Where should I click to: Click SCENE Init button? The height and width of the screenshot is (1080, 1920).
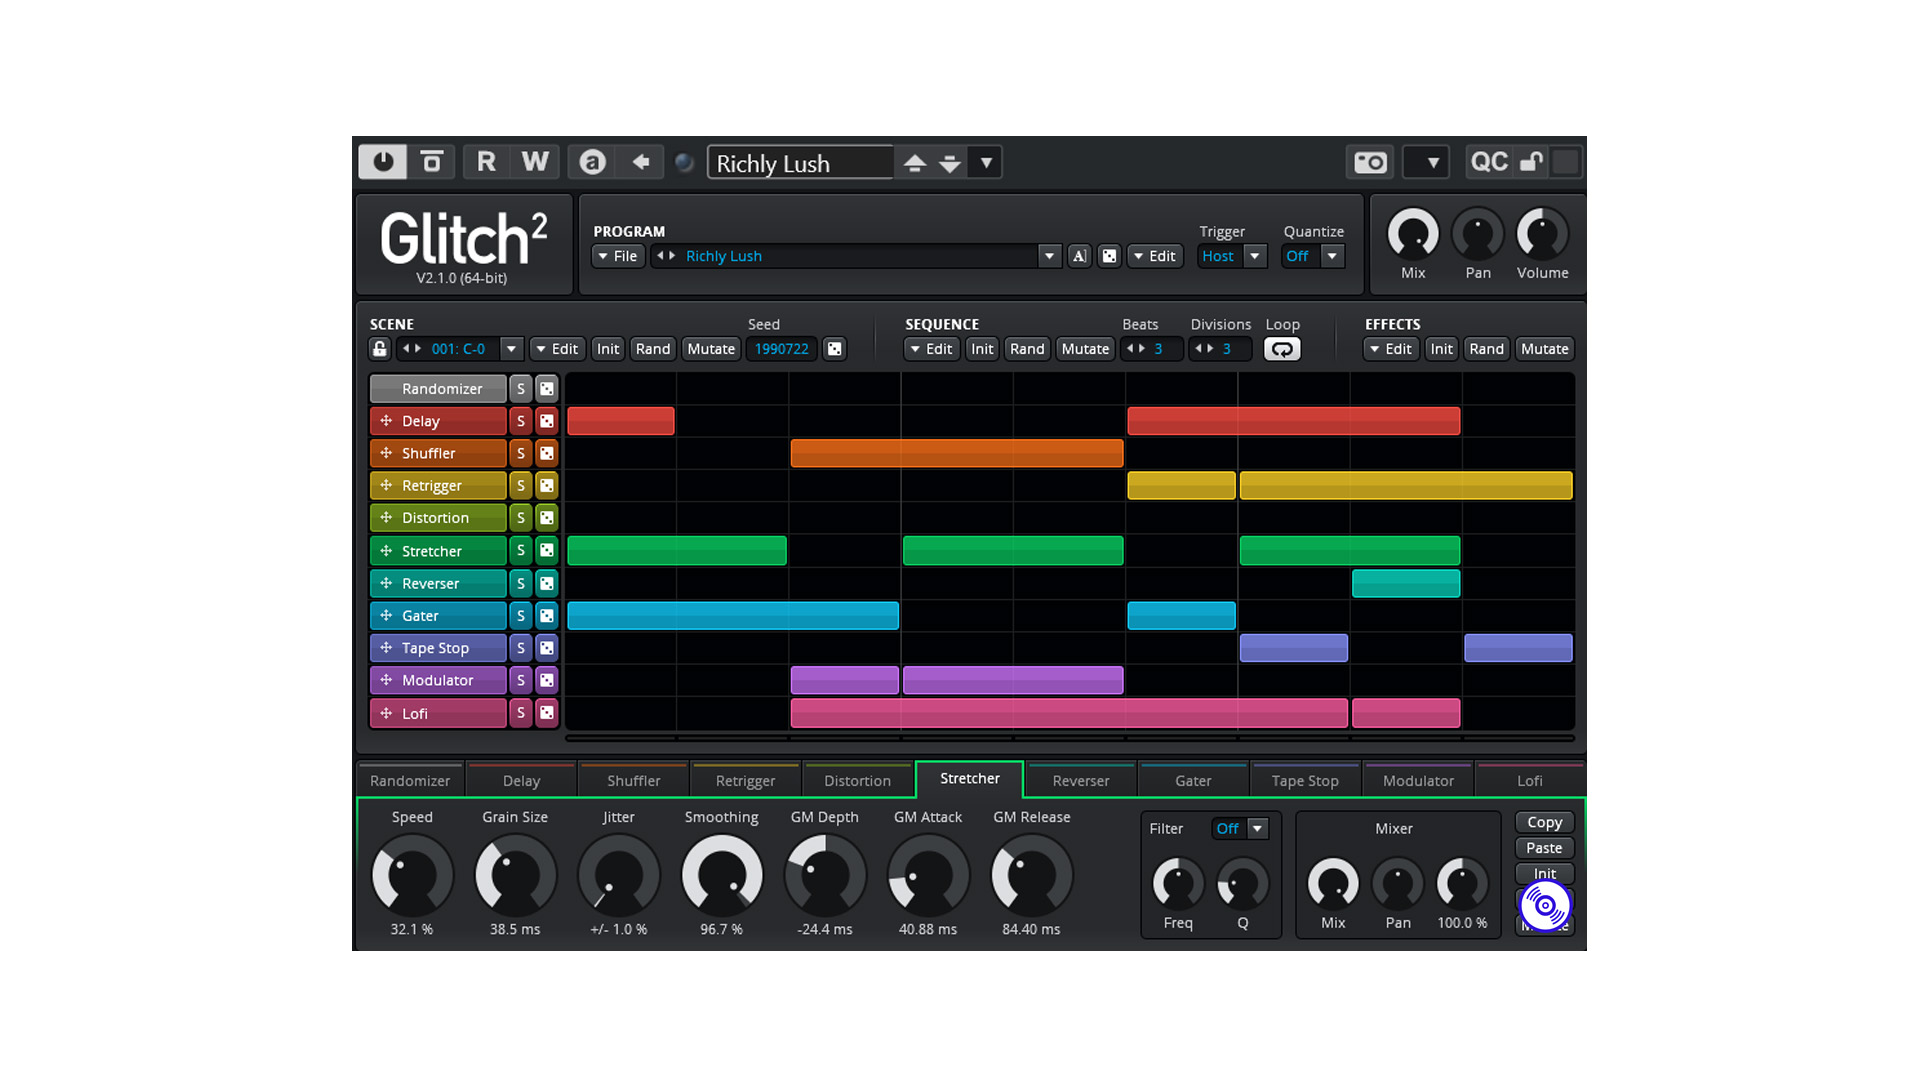pos(608,349)
